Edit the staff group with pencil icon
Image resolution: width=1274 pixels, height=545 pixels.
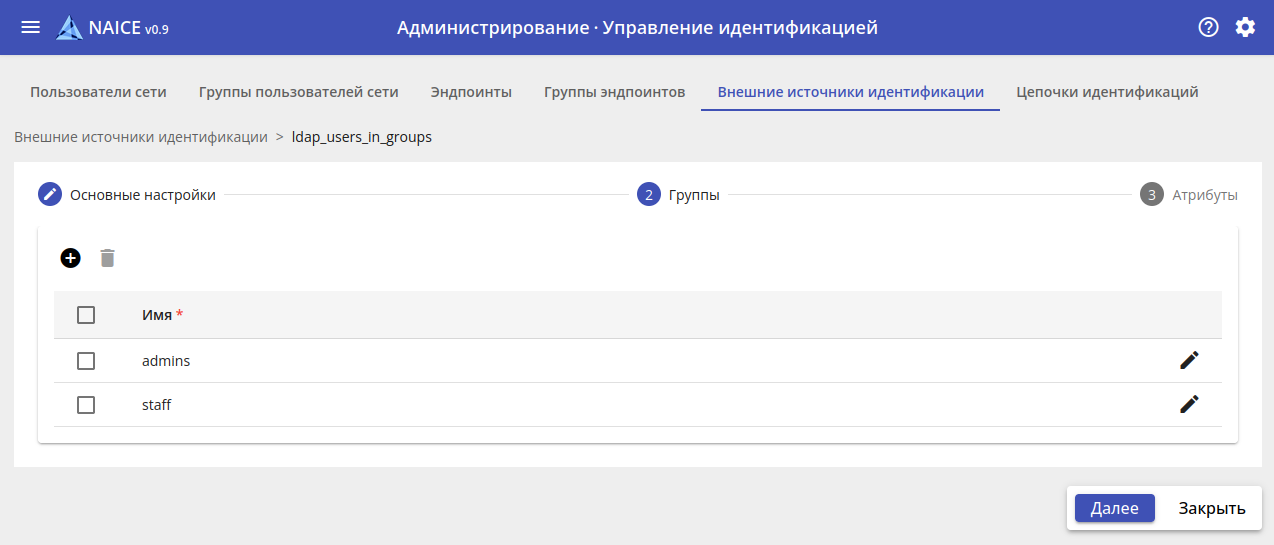tap(1189, 404)
